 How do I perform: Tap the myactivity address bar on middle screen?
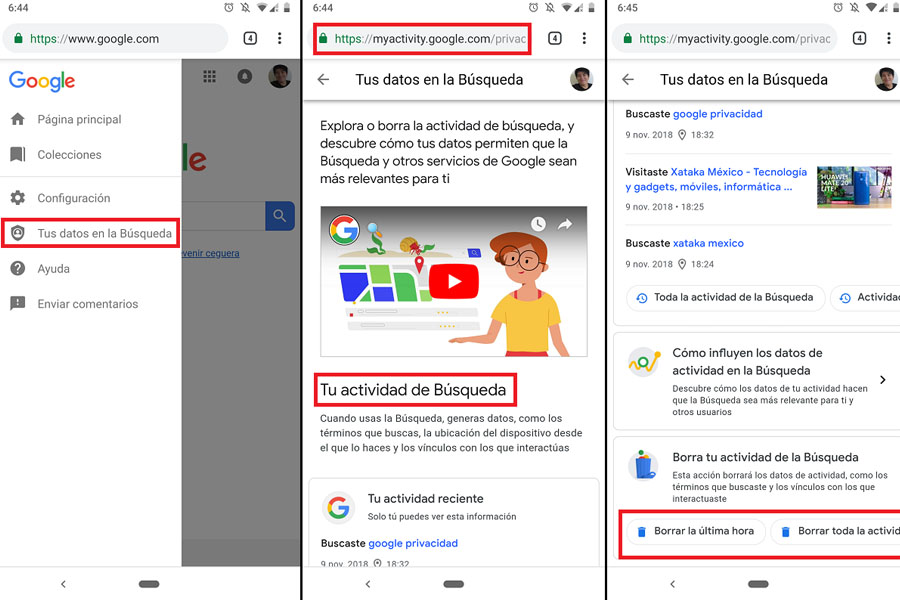click(422, 38)
